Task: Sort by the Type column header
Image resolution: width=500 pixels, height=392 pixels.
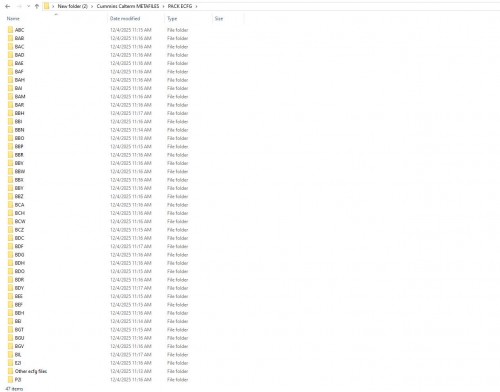Action: tap(172, 19)
